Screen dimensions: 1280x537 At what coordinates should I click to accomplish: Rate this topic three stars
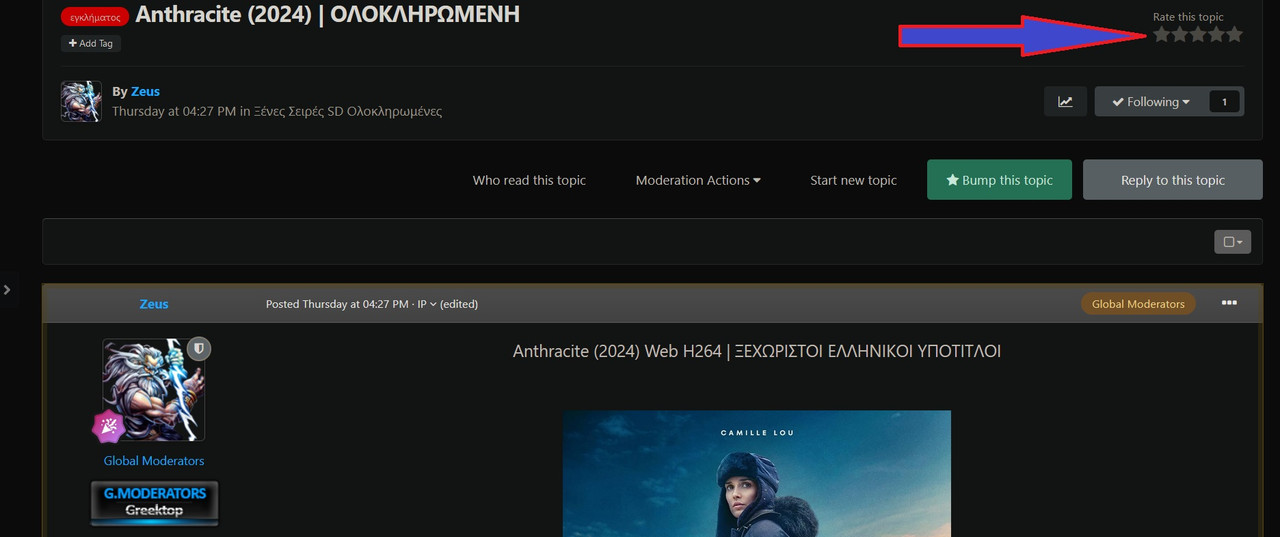tap(1198, 34)
